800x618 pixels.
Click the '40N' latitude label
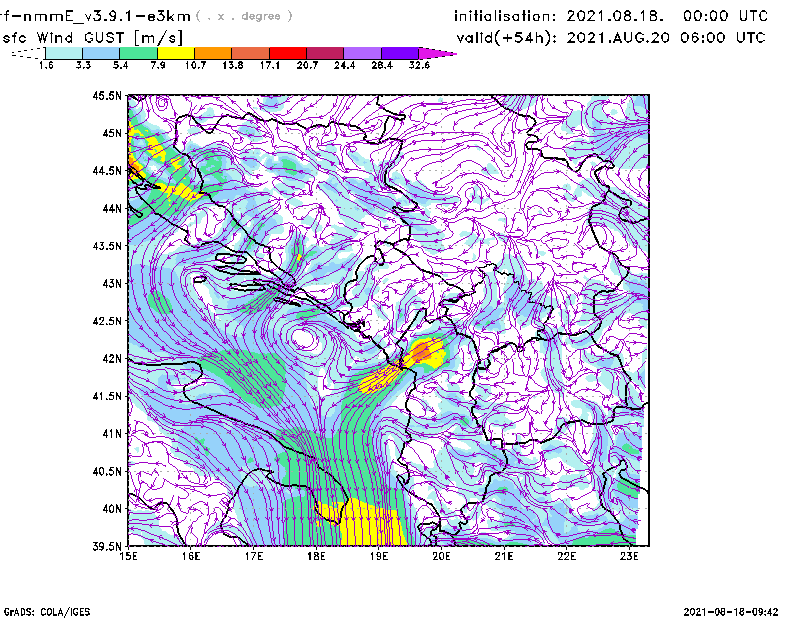click(x=112, y=509)
